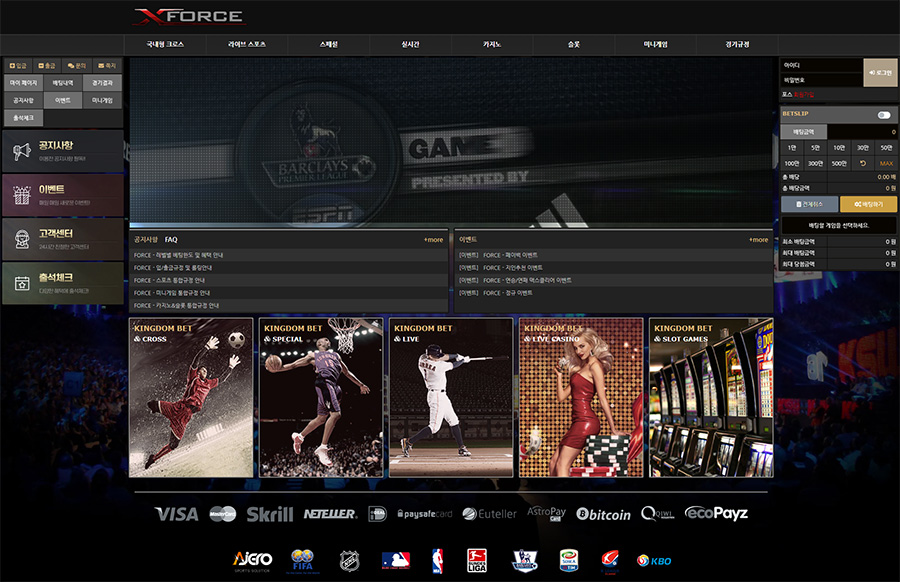Screen dimensions: 900x582
Task: Open the 슬롯 menu
Action: [574, 44]
